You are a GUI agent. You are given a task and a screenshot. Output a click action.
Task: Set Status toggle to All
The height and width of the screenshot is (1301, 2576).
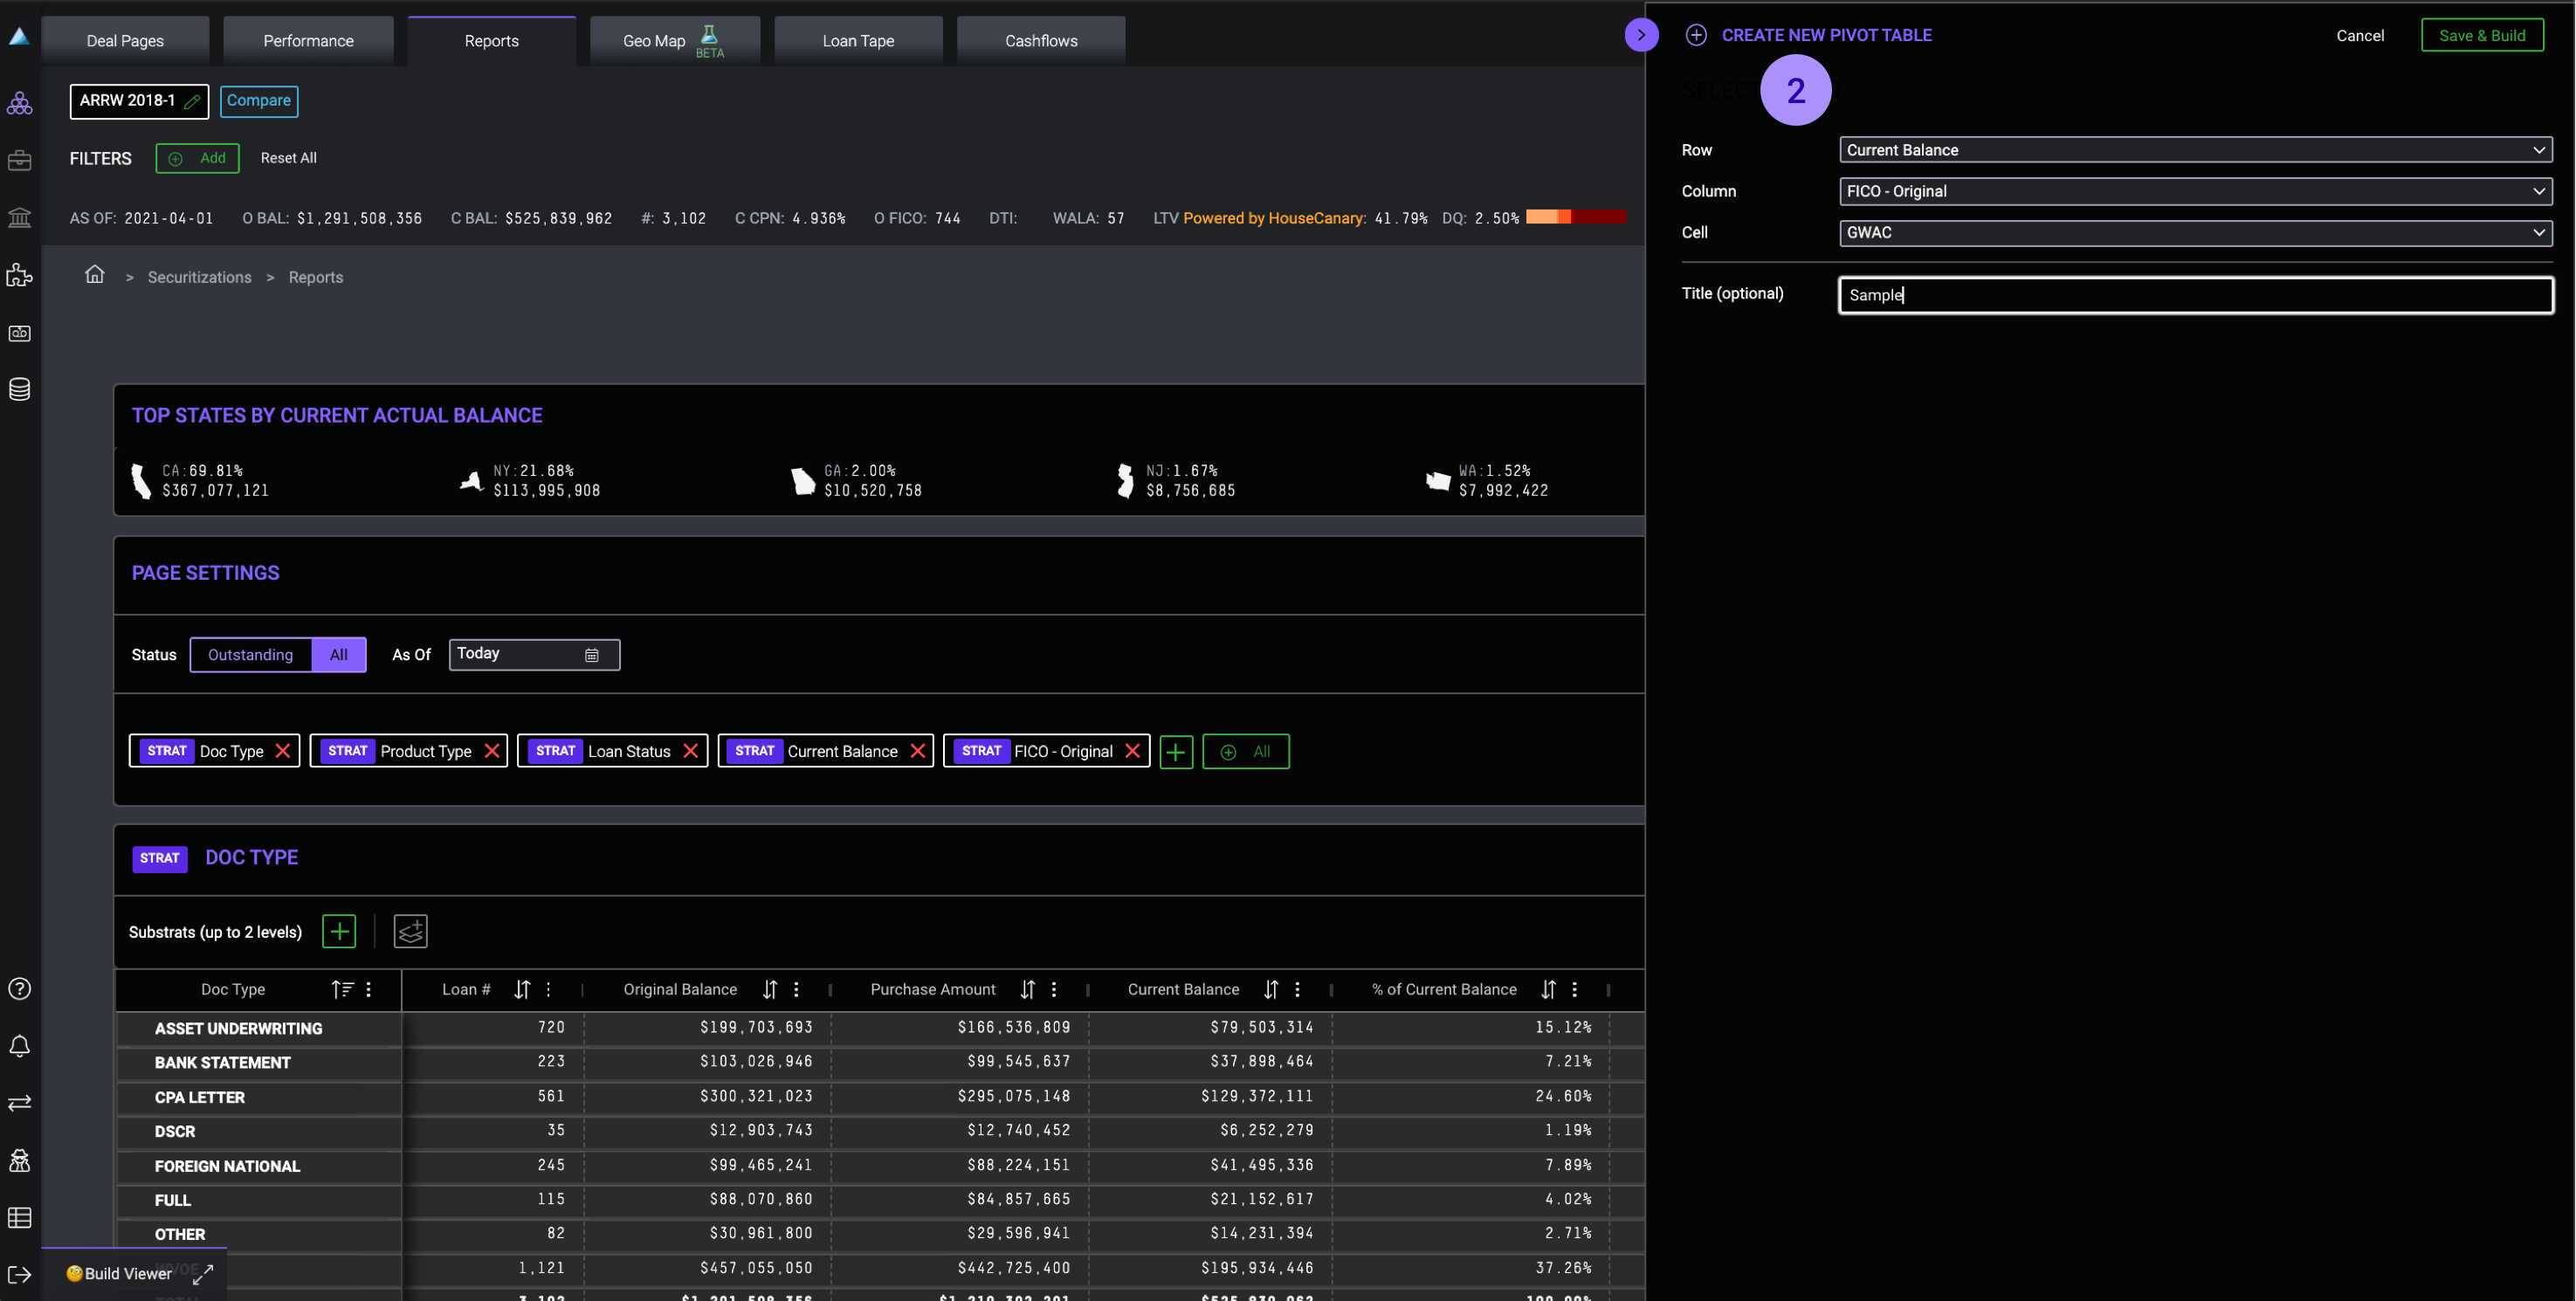[x=338, y=655]
